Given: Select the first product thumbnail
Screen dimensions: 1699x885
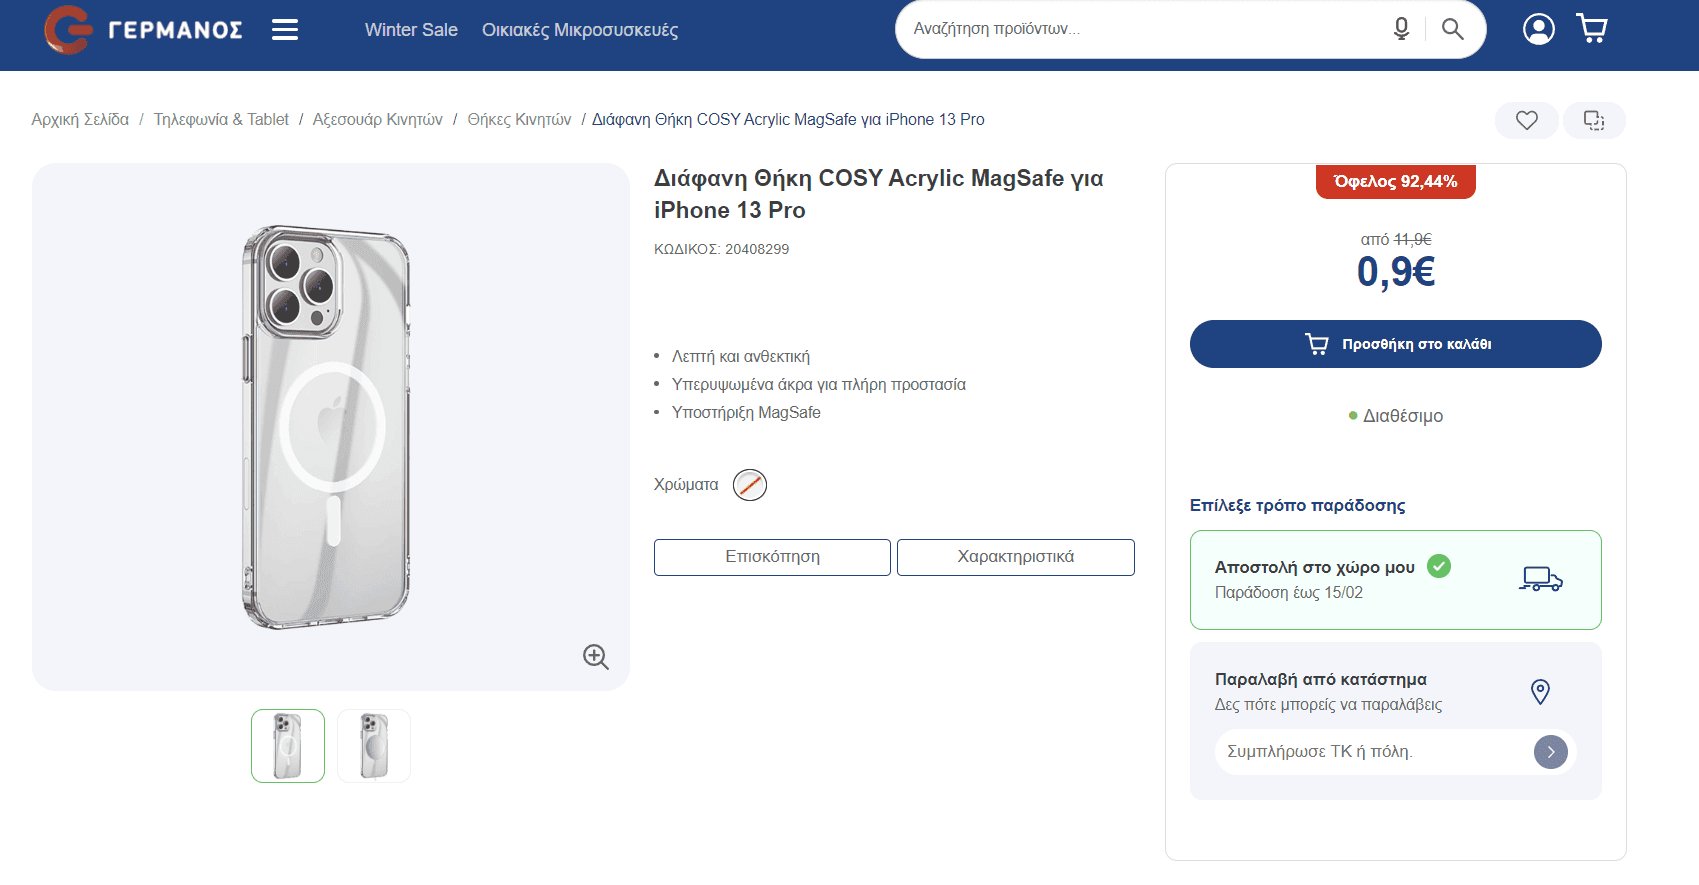Looking at the screenshot, I should tap(288, 746).
